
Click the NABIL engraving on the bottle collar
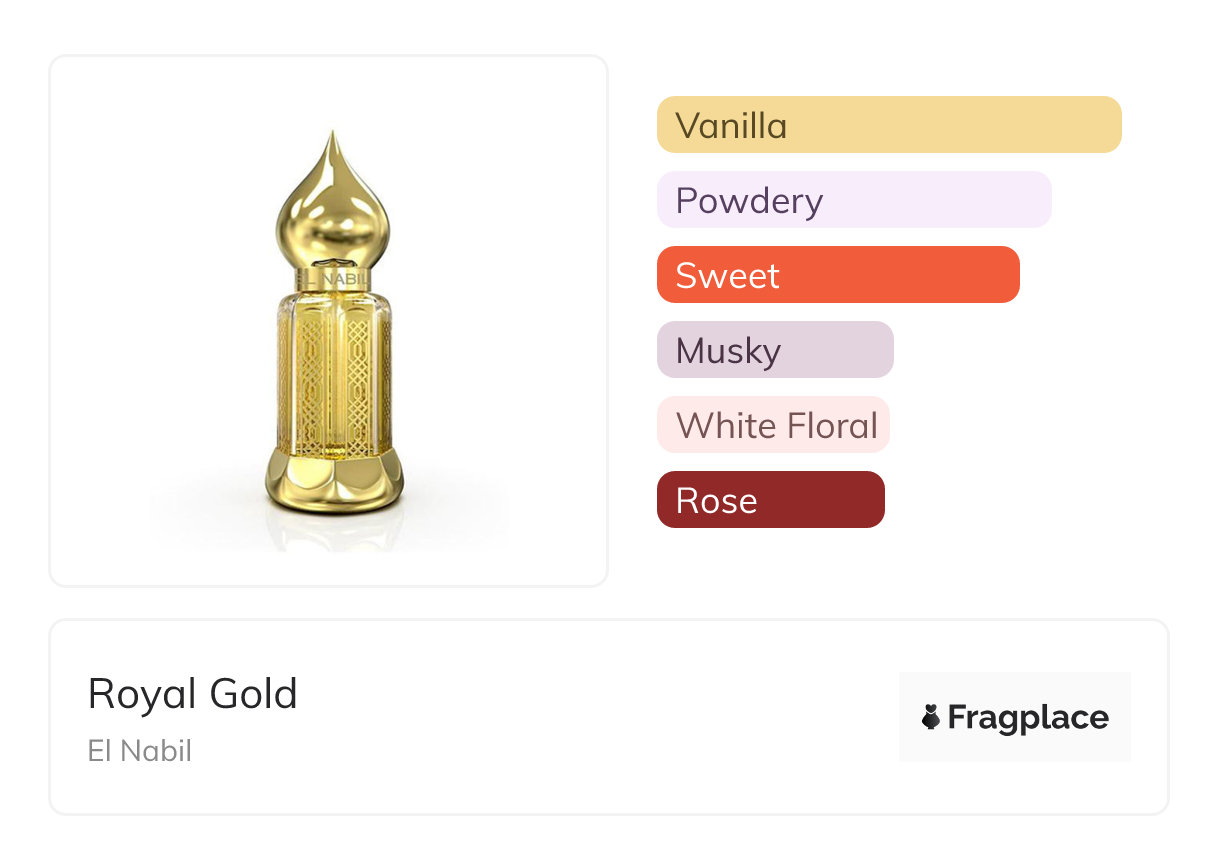[346, 279]
